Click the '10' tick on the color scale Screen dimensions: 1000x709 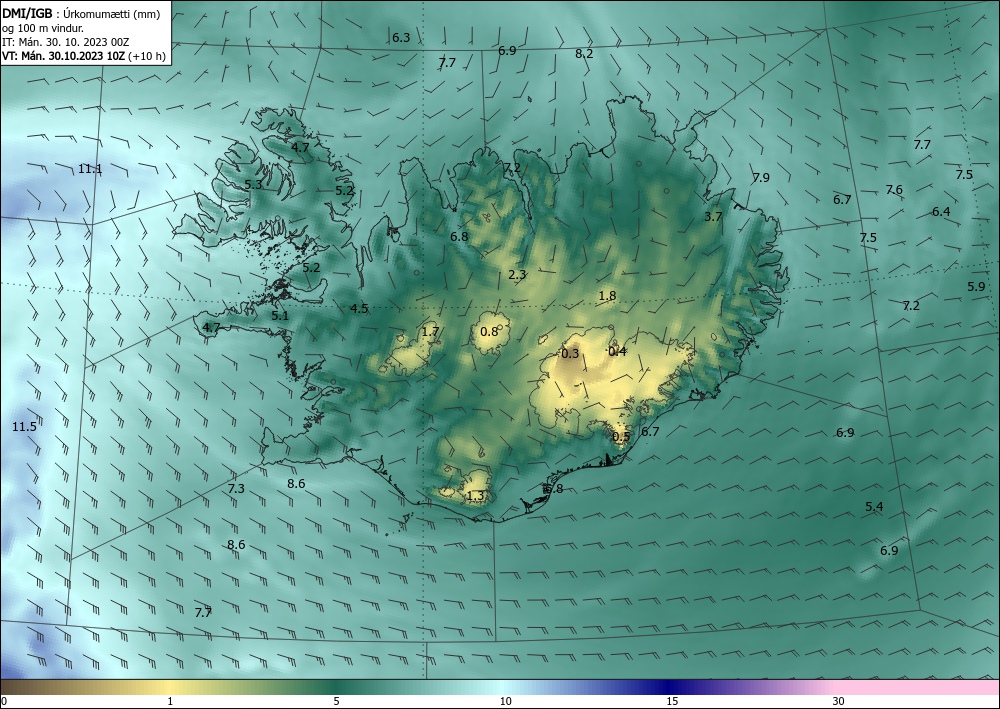tap(505, 701)
